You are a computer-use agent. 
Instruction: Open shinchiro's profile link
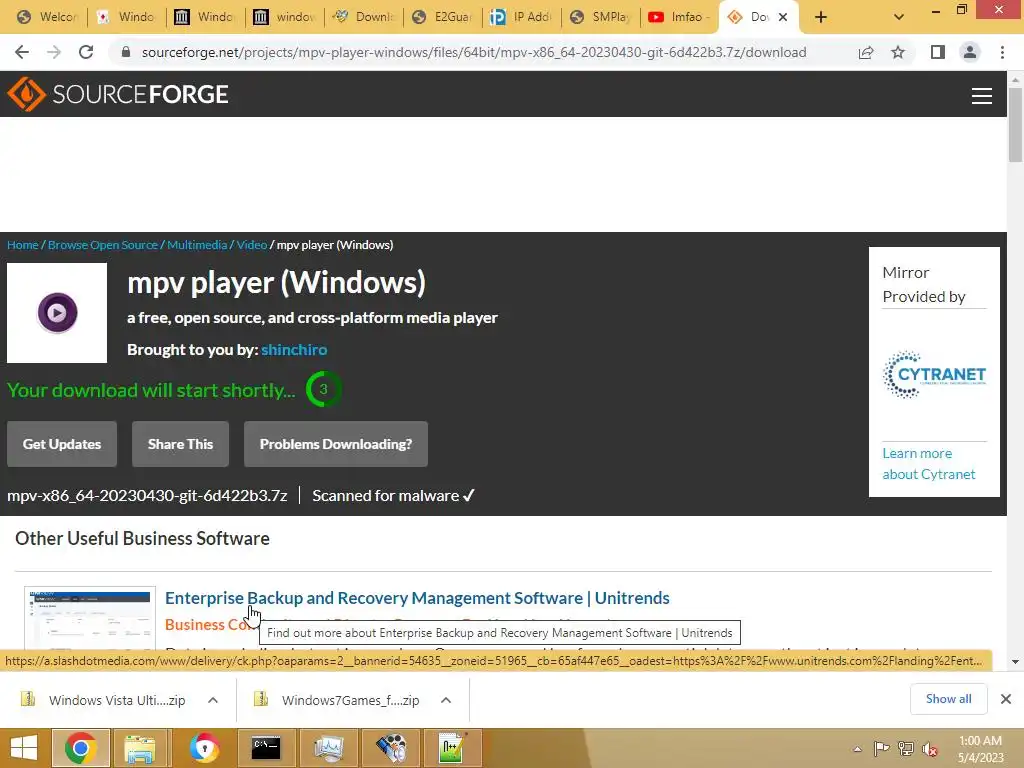(x=294, y=350)
